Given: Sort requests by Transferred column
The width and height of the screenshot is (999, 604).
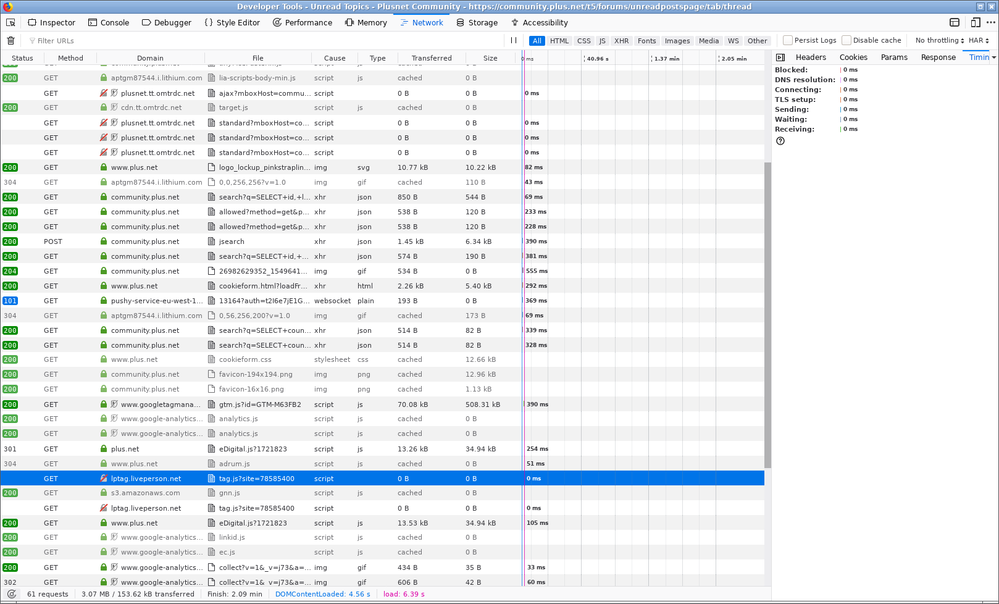Looking at the screenshot, I should pyautogui.click(x=431, y=58).
